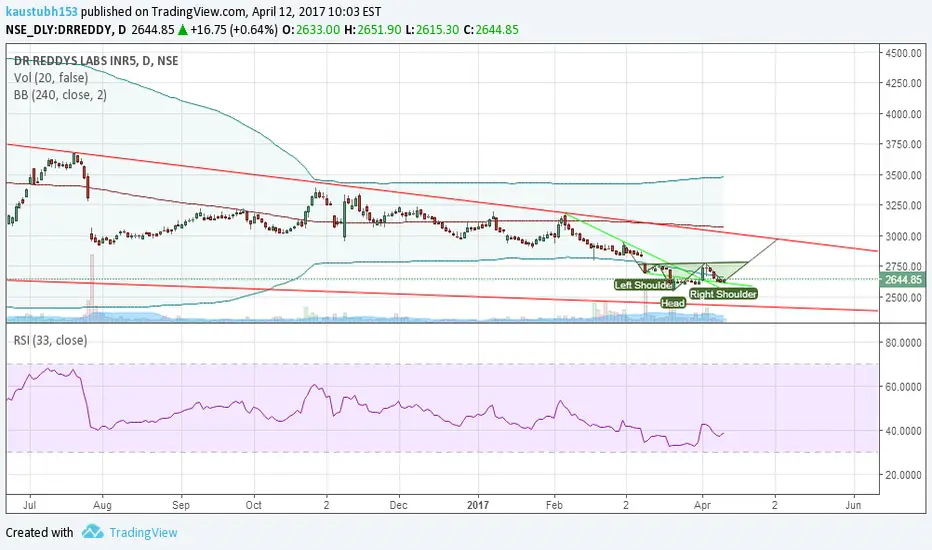Screen dimensions: 932x550
Task: Click the April 12, 2017 10:03 EST timestamp
Action: click(x=316, y=11)
